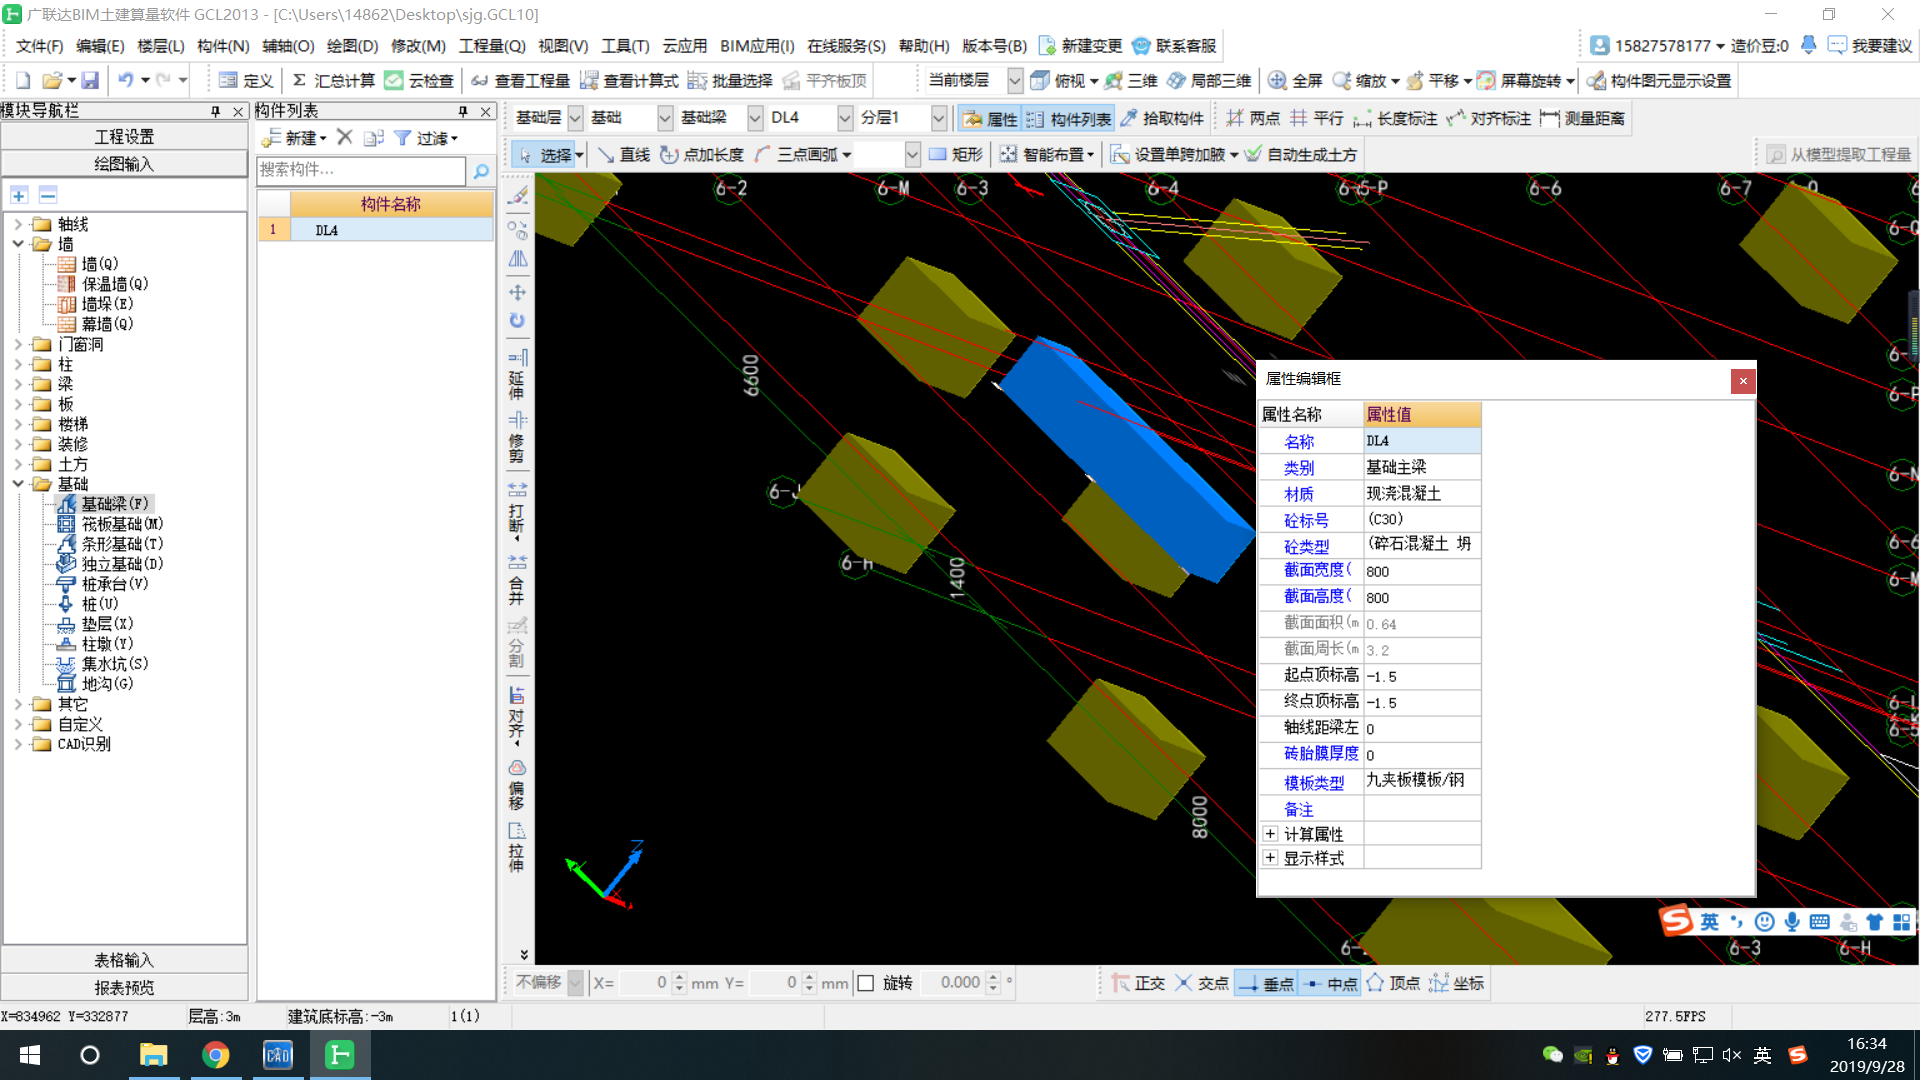The image size is (1920, 1080).
Task: Toggle the 属性 properties panel button
Action: [990, 119]
